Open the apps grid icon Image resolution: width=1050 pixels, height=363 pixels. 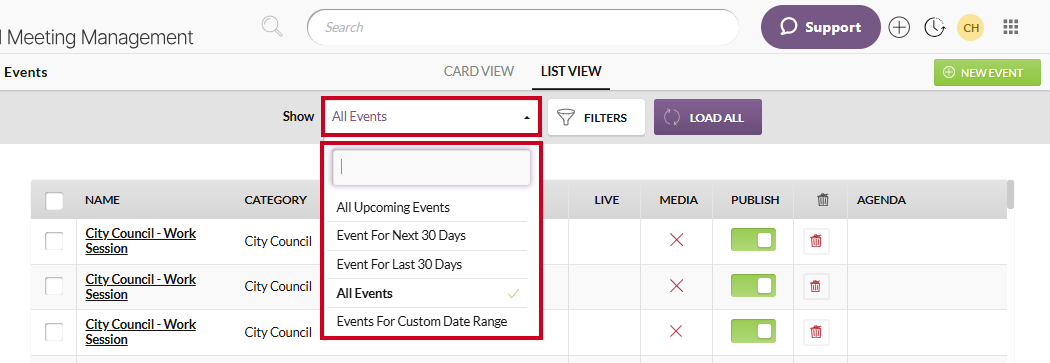click(1010, 27)
